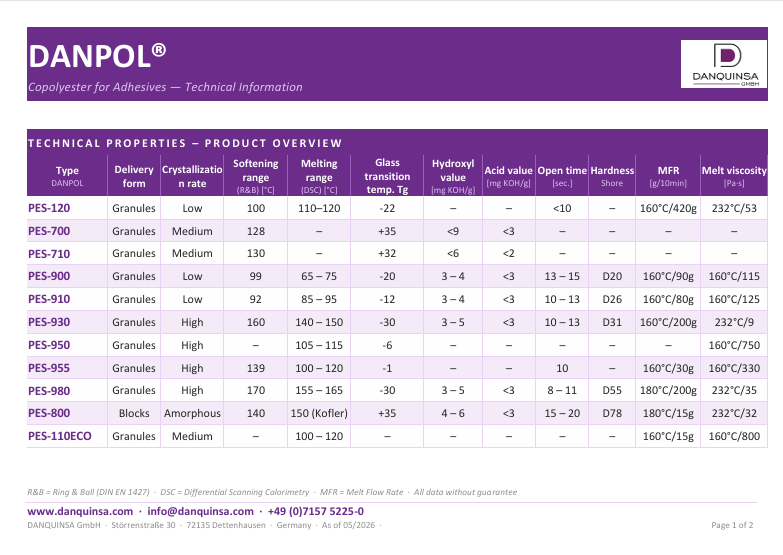Click PES-955 MFR value "160°C/30g"
The image size is (783, 555).
[x=668, y=368]
